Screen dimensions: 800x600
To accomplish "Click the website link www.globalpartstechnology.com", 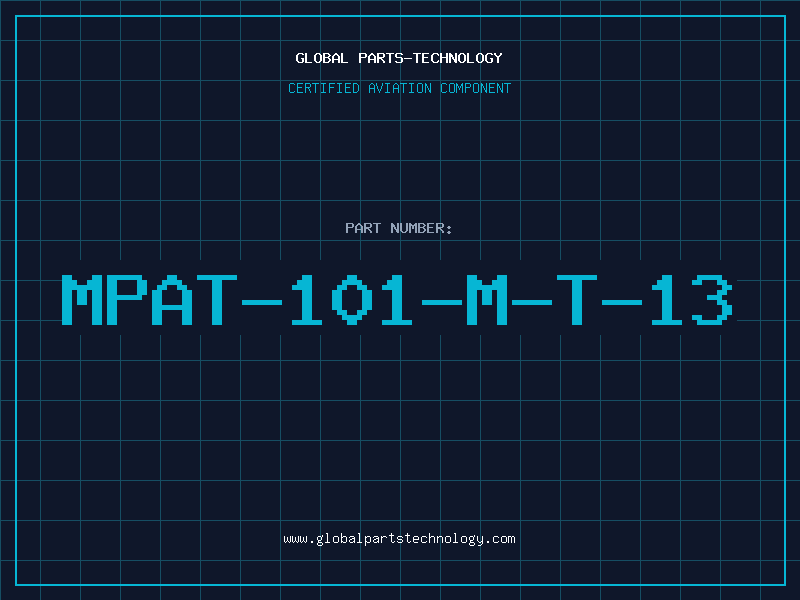I will pos(399,539).
